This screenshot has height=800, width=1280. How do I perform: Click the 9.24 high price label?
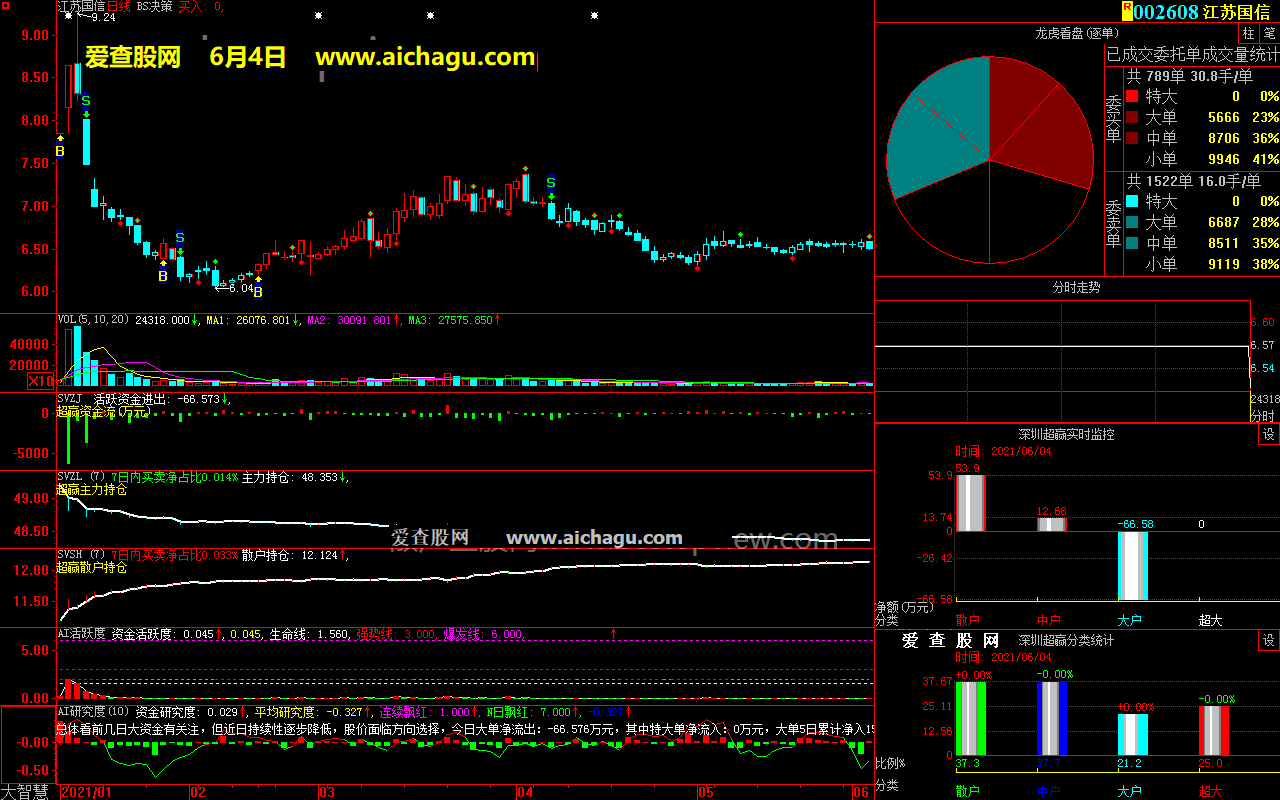(102, 17)
